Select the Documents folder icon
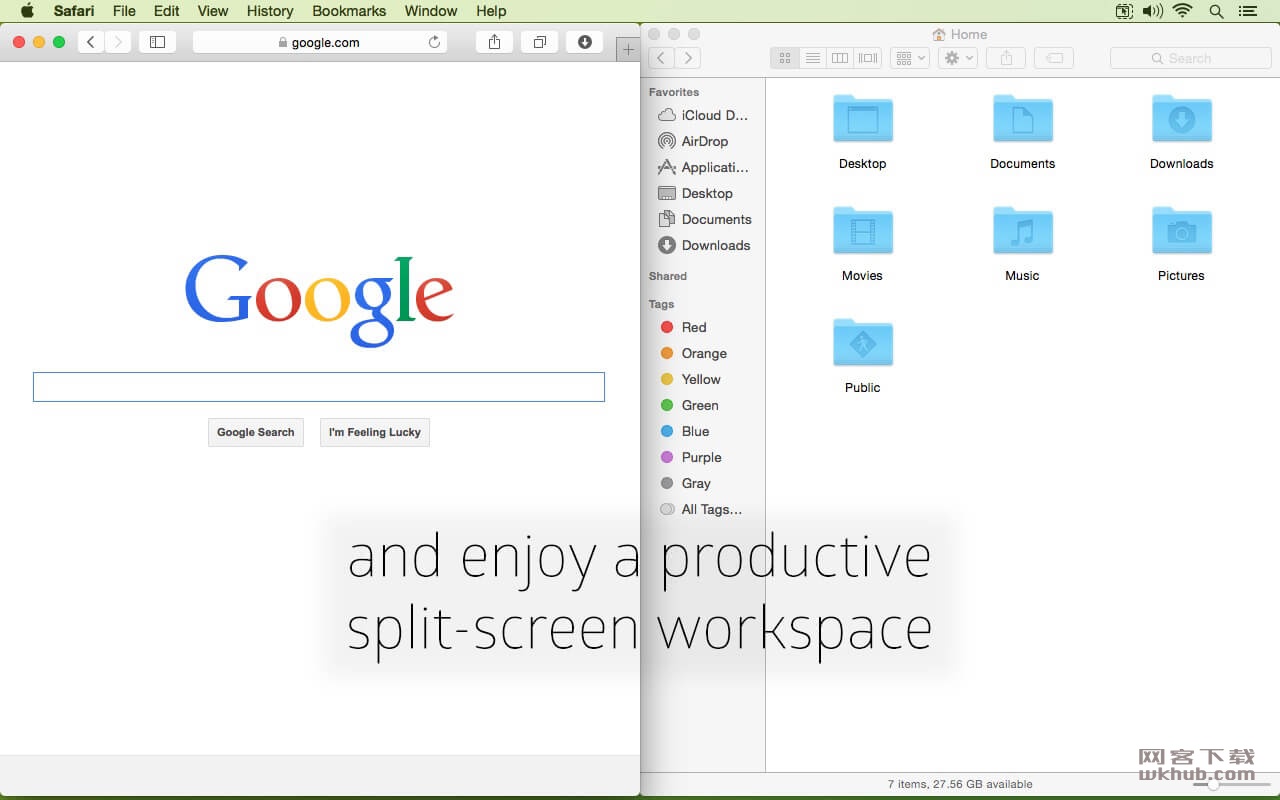1280x800 pixels. [1022, 119]
